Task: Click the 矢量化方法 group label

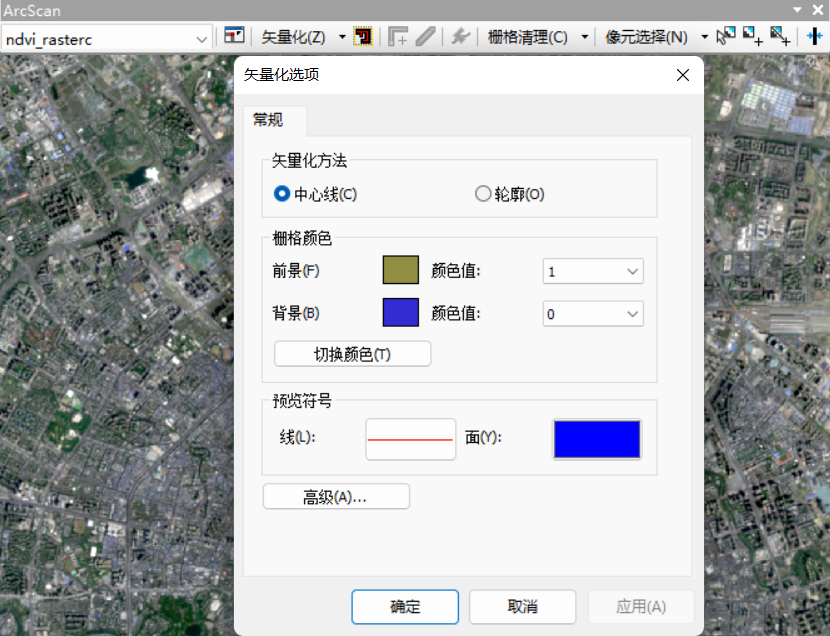Action: coord(309,161)
